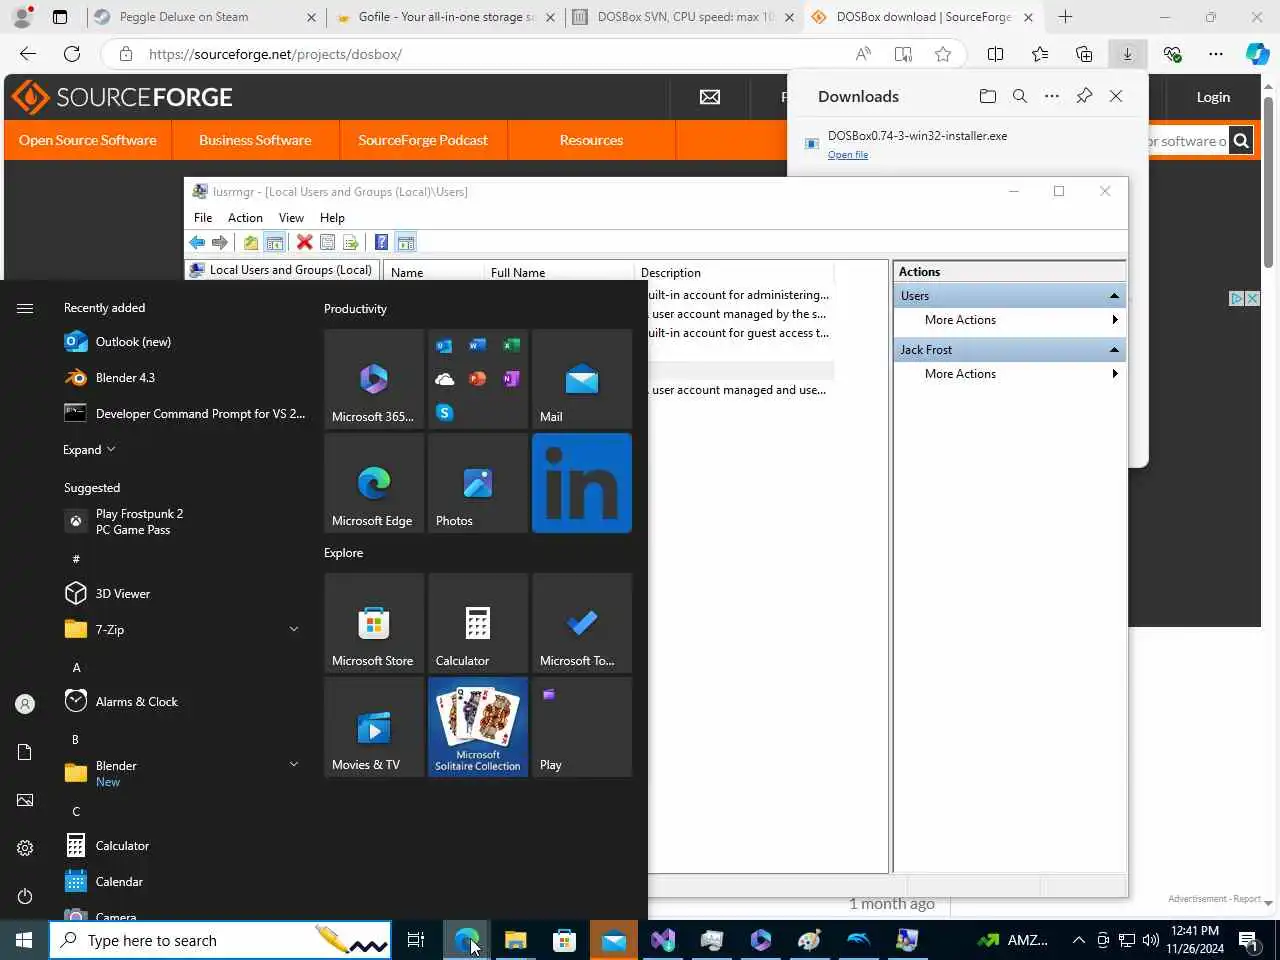Image resolution: width=1280 pixels, height=960 pixels.
Task: Switch to Gofile browser tab
Action: (445, 17)
